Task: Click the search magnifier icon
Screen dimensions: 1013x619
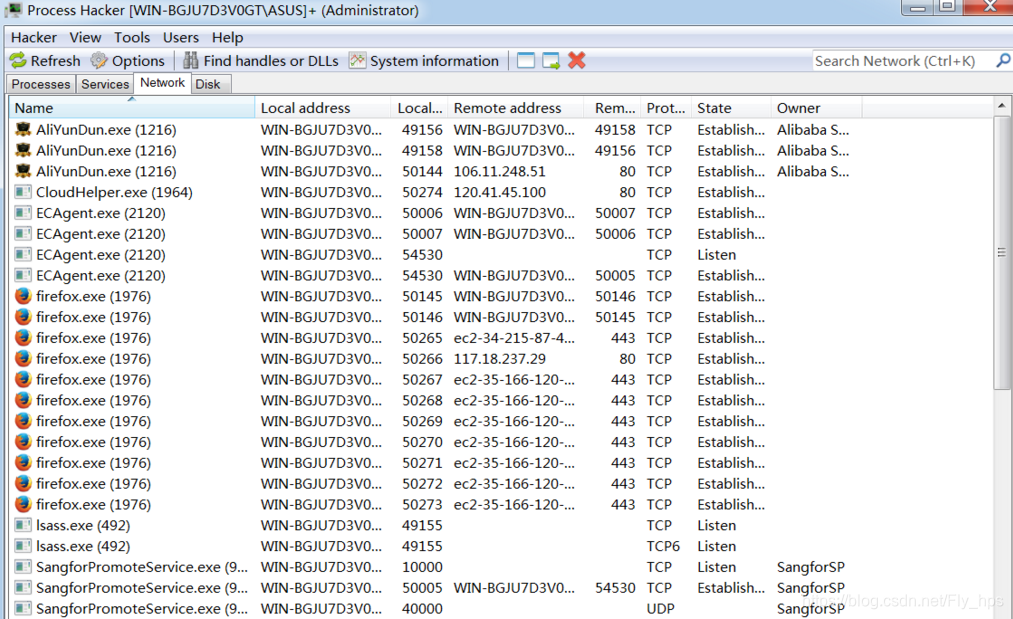Action: click(x=1003, y=61)
